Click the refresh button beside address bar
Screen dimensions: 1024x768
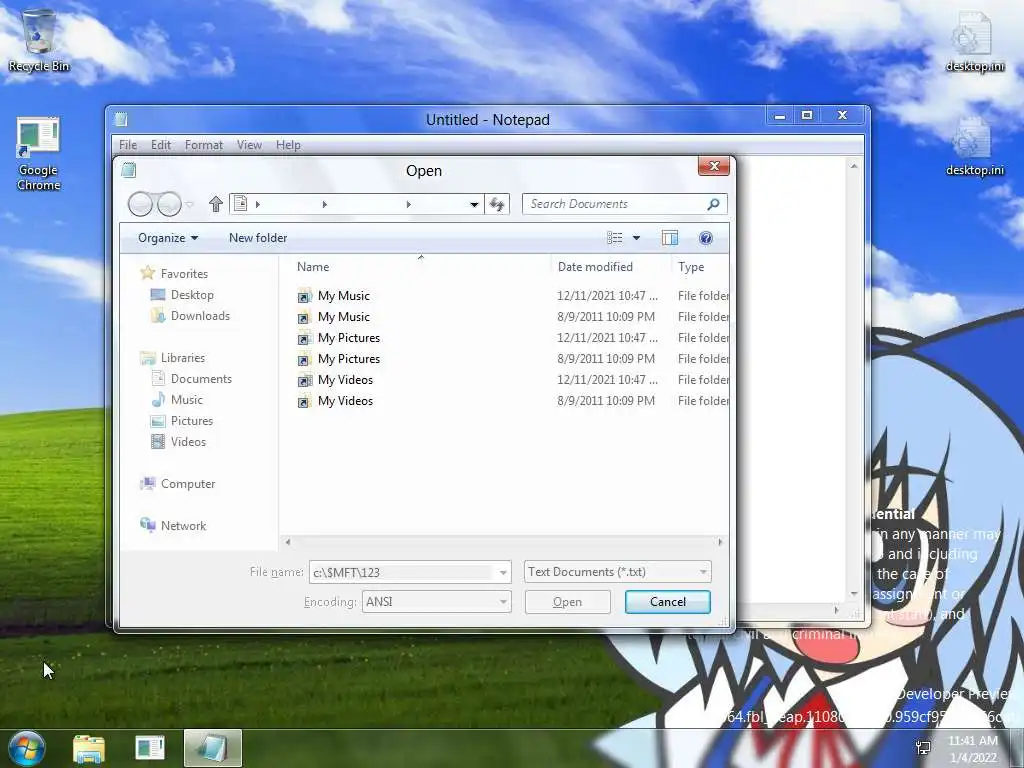pos(497,204)
